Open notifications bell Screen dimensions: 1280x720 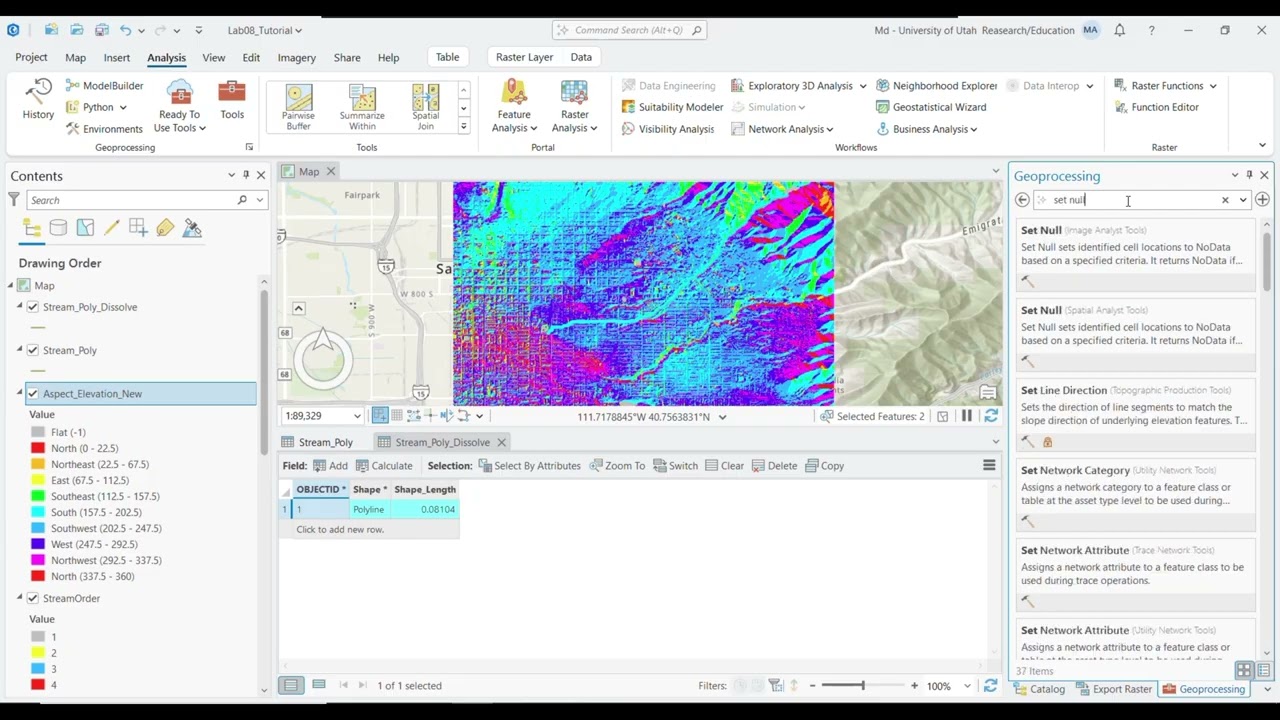[1119, 30]
